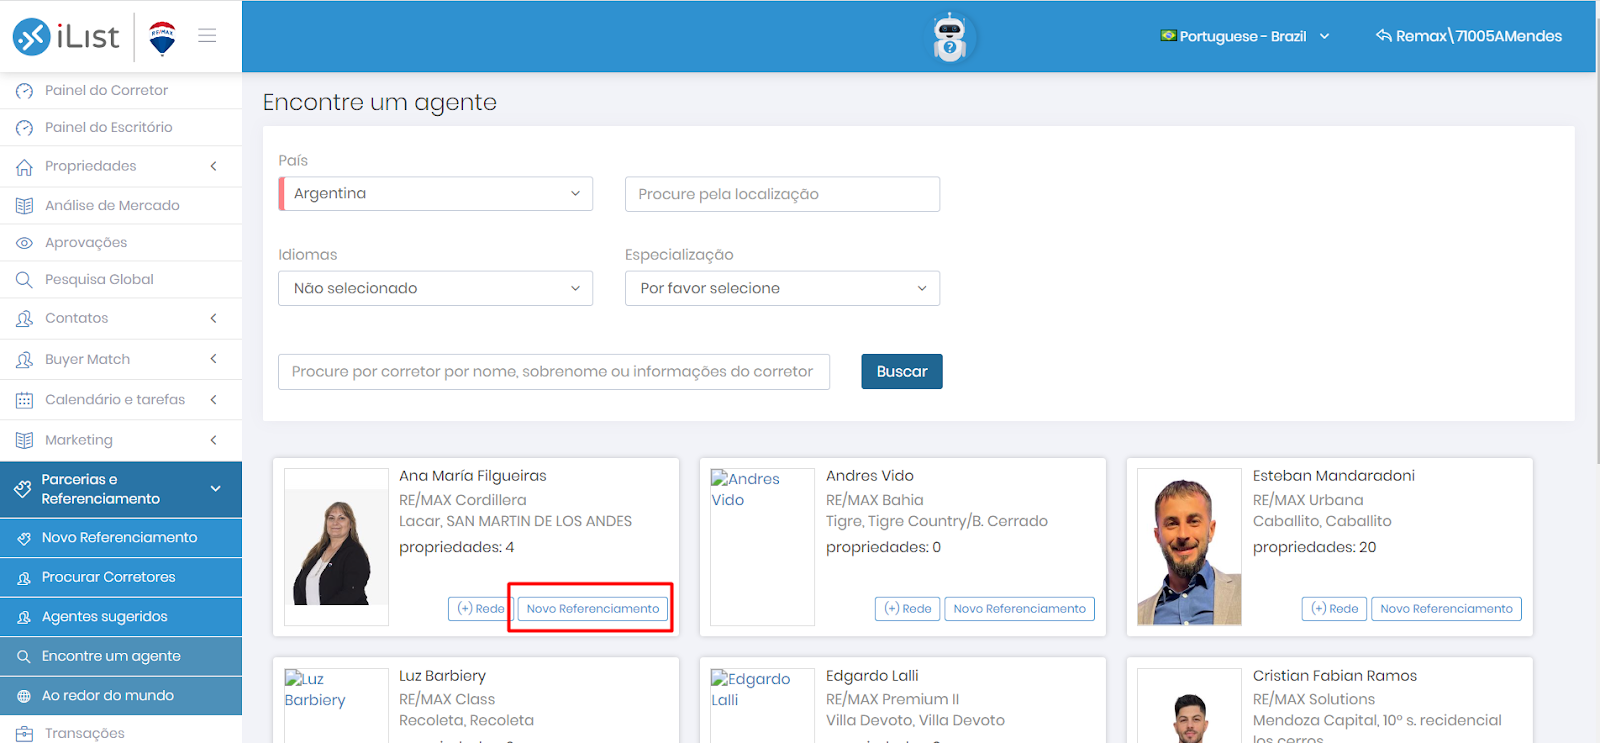Click the Painel do Corretor gauge icon
The height and width of the screenshot is (743, 1600).
pyautogui.click(x=24, y=91)
